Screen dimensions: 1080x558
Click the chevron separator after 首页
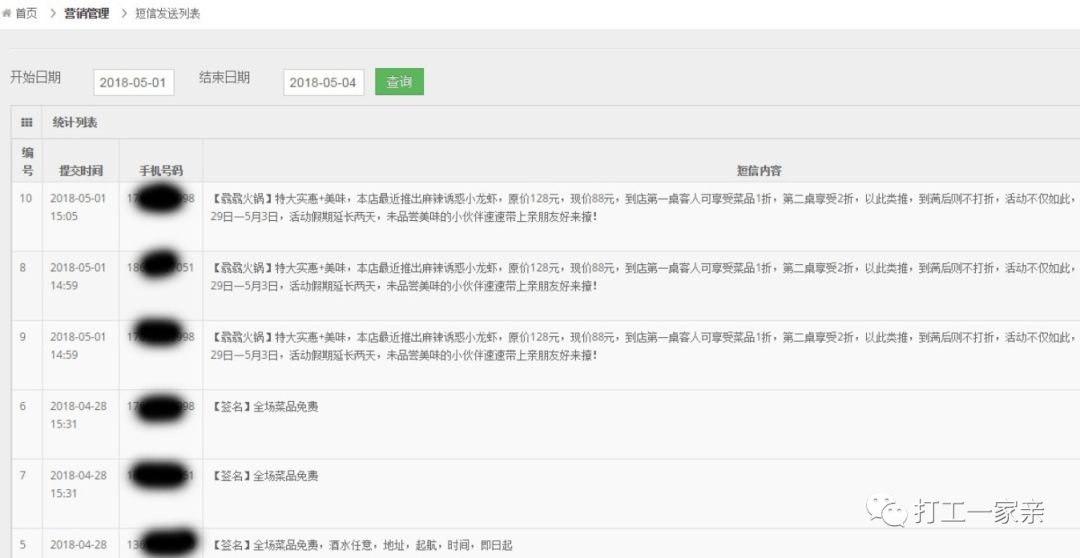tap(52, 13)
